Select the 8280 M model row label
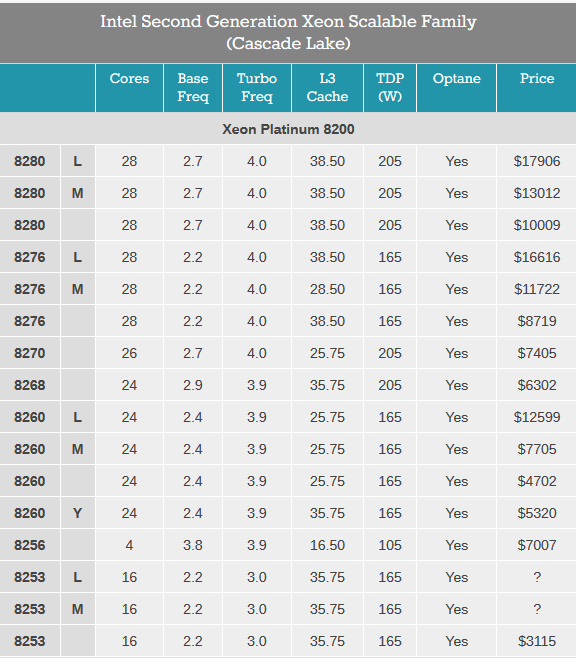 30,193
